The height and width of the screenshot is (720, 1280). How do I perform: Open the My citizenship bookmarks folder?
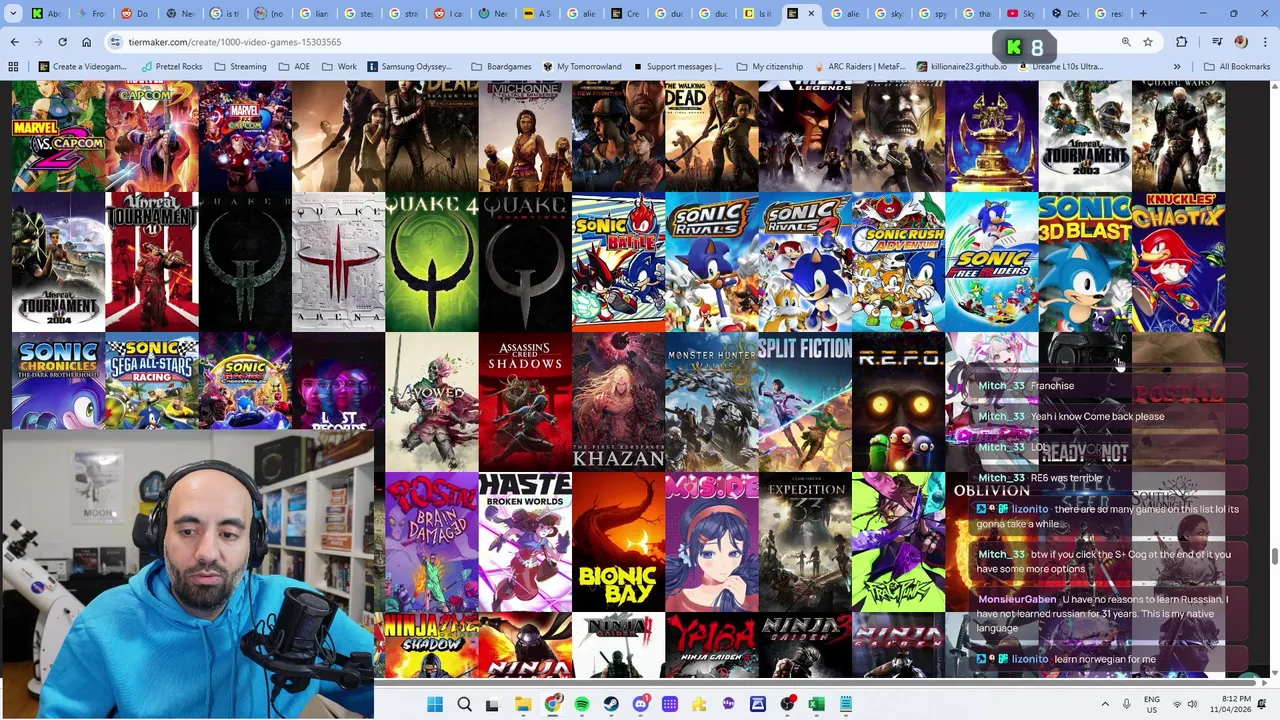[769, 67]
